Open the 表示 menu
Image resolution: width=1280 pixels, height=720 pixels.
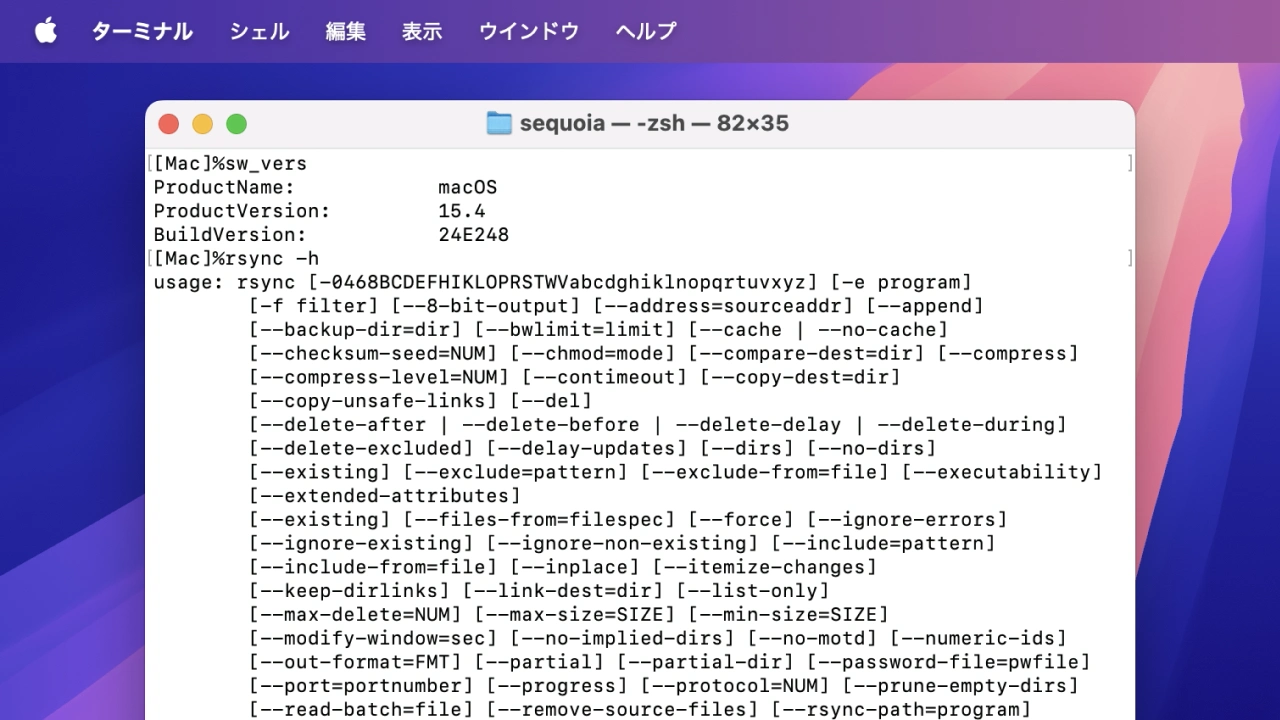point(421,31)
